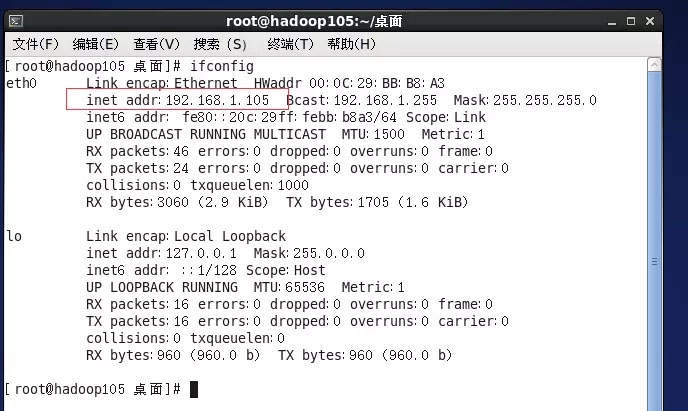Click the lo interface name

coord(14,236)
